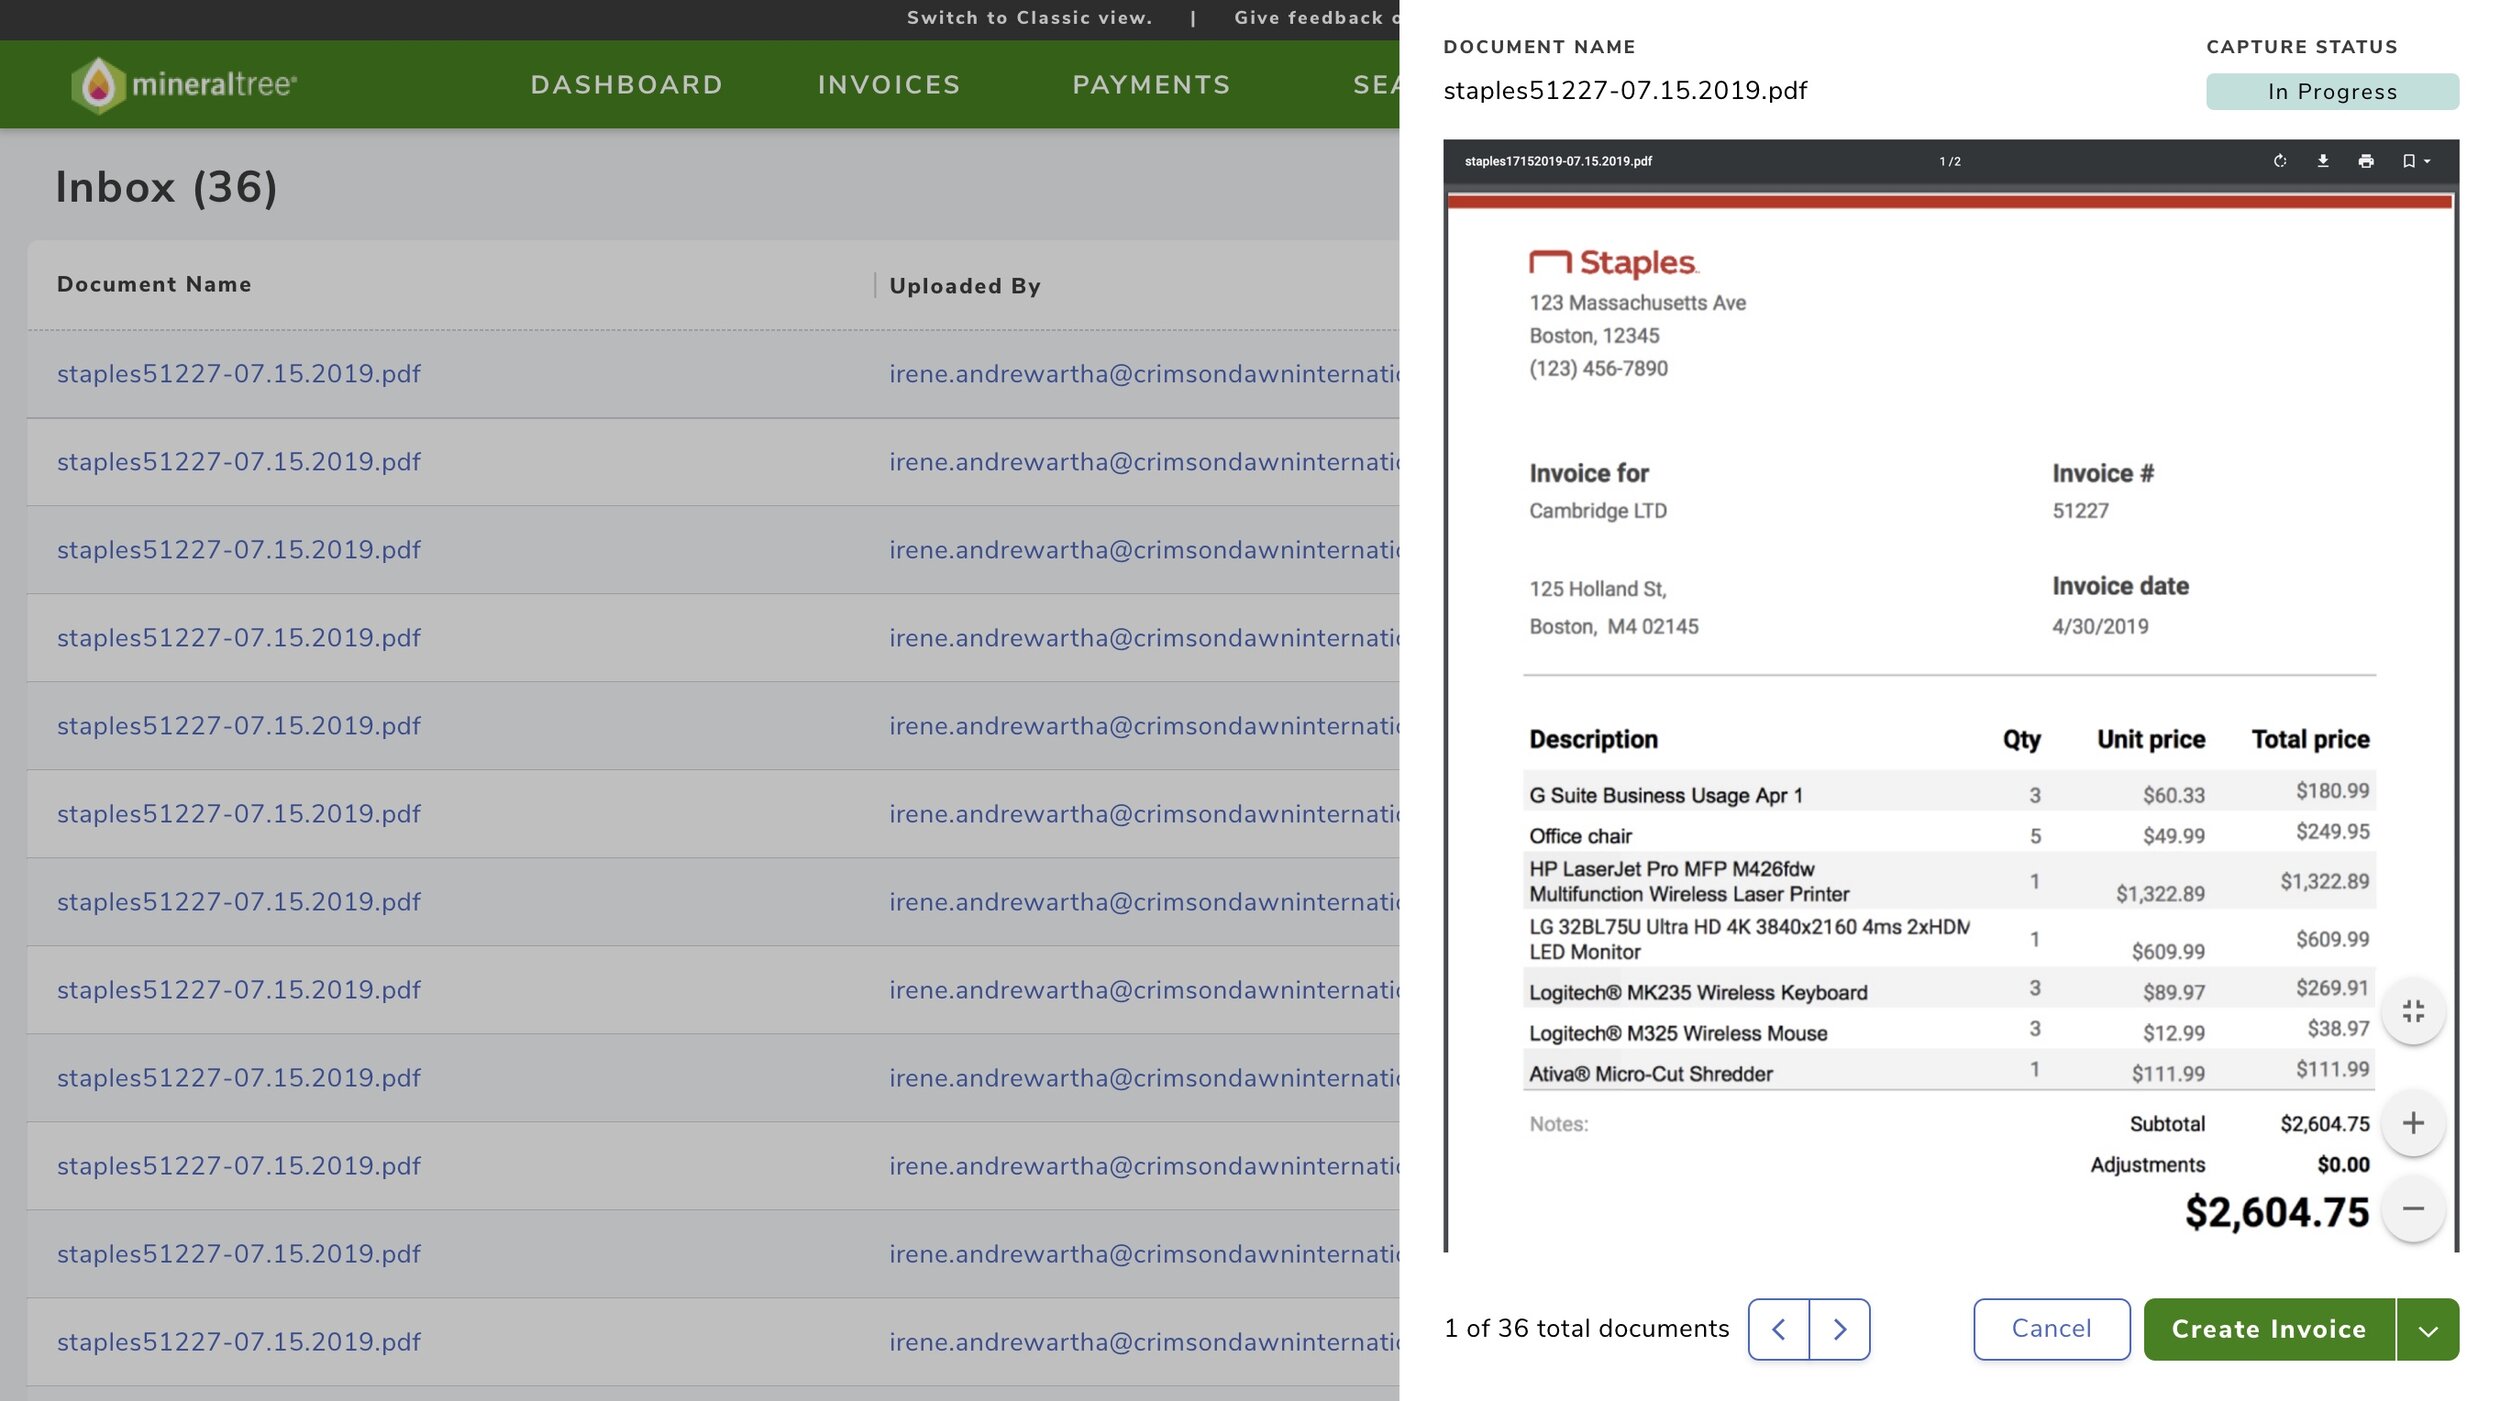The height and width of the screenshot is (1401, 2500).
Task: Sort by Uploaded By column header
Action: [x=965, y=286]
